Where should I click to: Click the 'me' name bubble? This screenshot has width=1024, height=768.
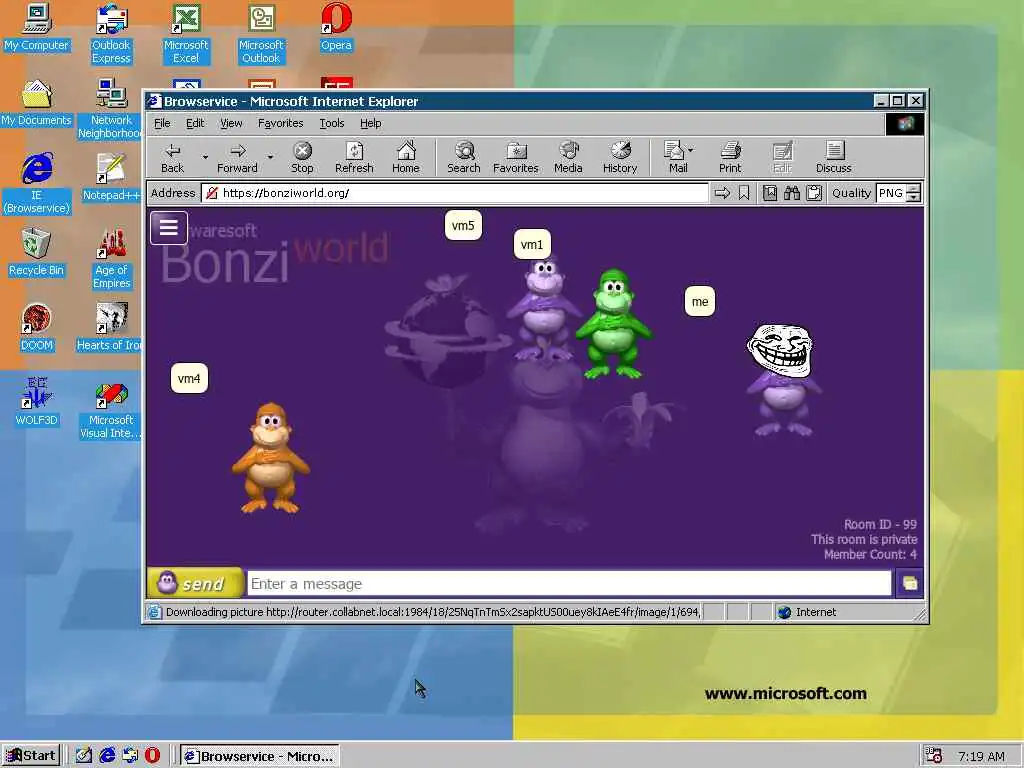click(699, 302)
